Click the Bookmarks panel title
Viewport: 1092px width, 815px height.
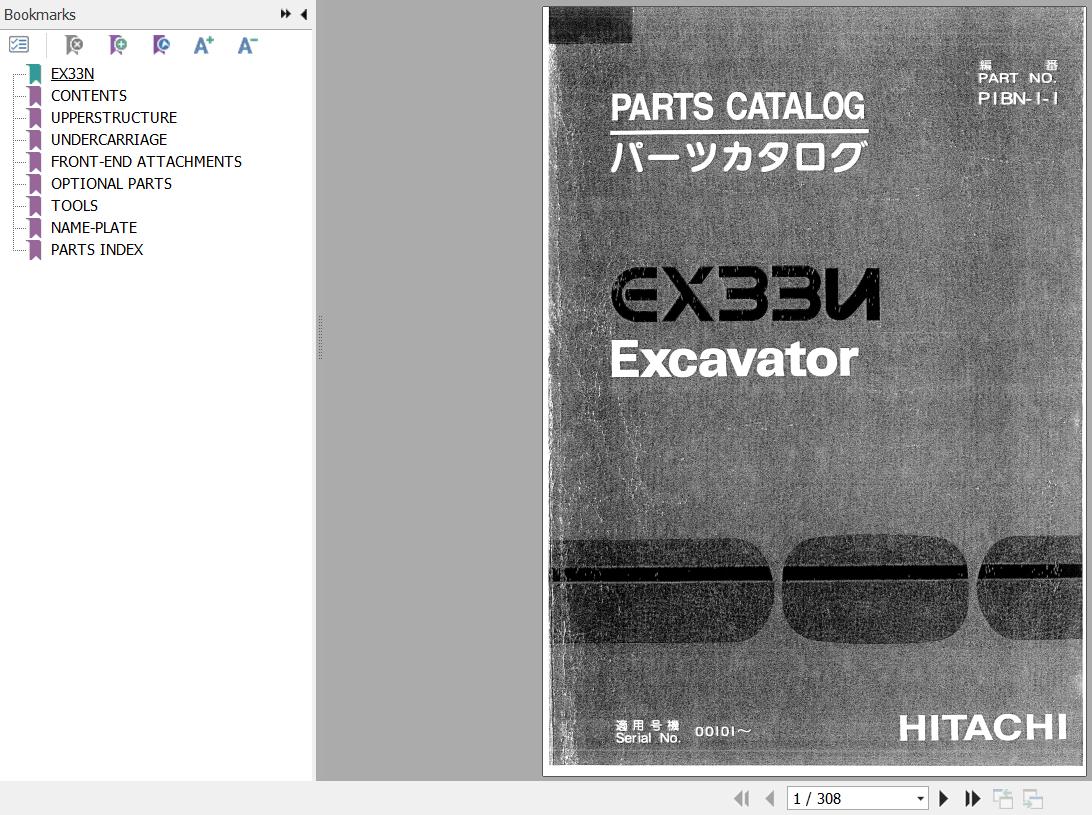40,15
